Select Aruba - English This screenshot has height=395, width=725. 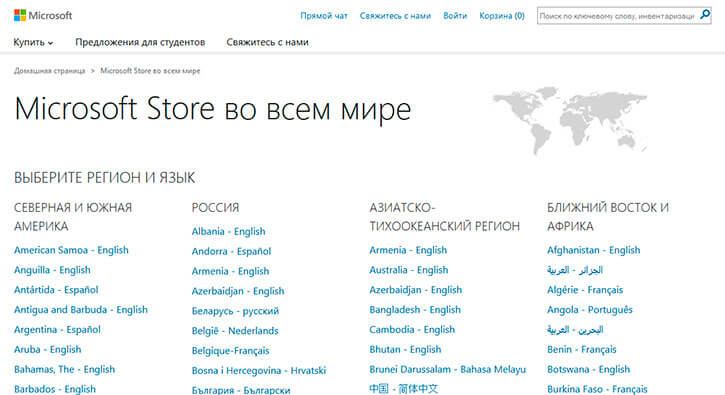coord(48,350)
